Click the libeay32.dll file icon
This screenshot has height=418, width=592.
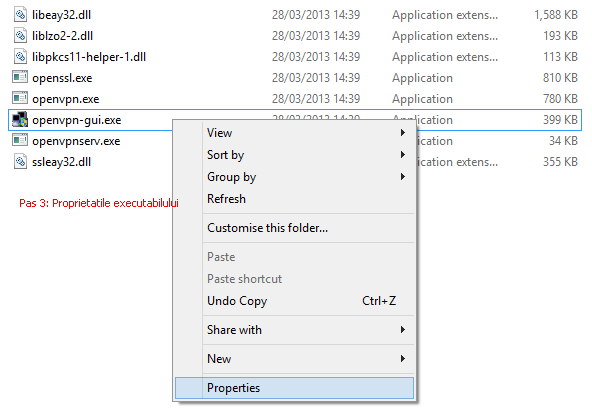click(x=20, y=15)
